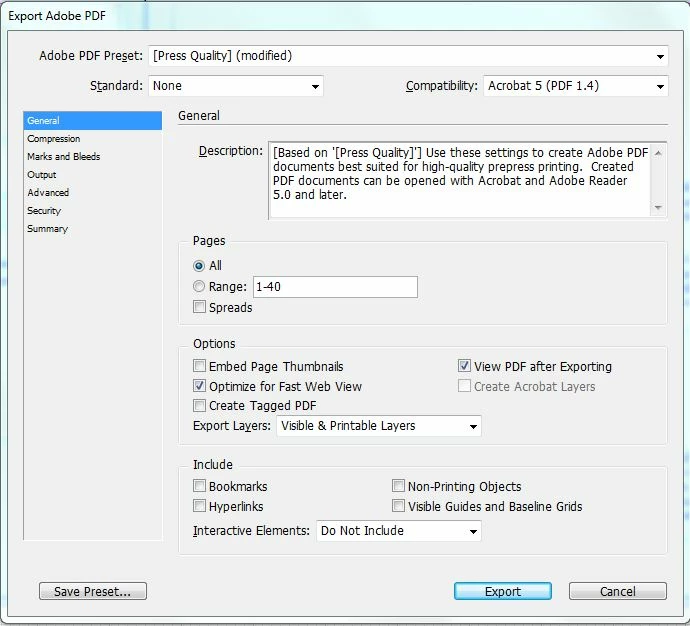This screenshot has width=690, height=626.
Task: Switch to the Security panel
Action: 92,211
